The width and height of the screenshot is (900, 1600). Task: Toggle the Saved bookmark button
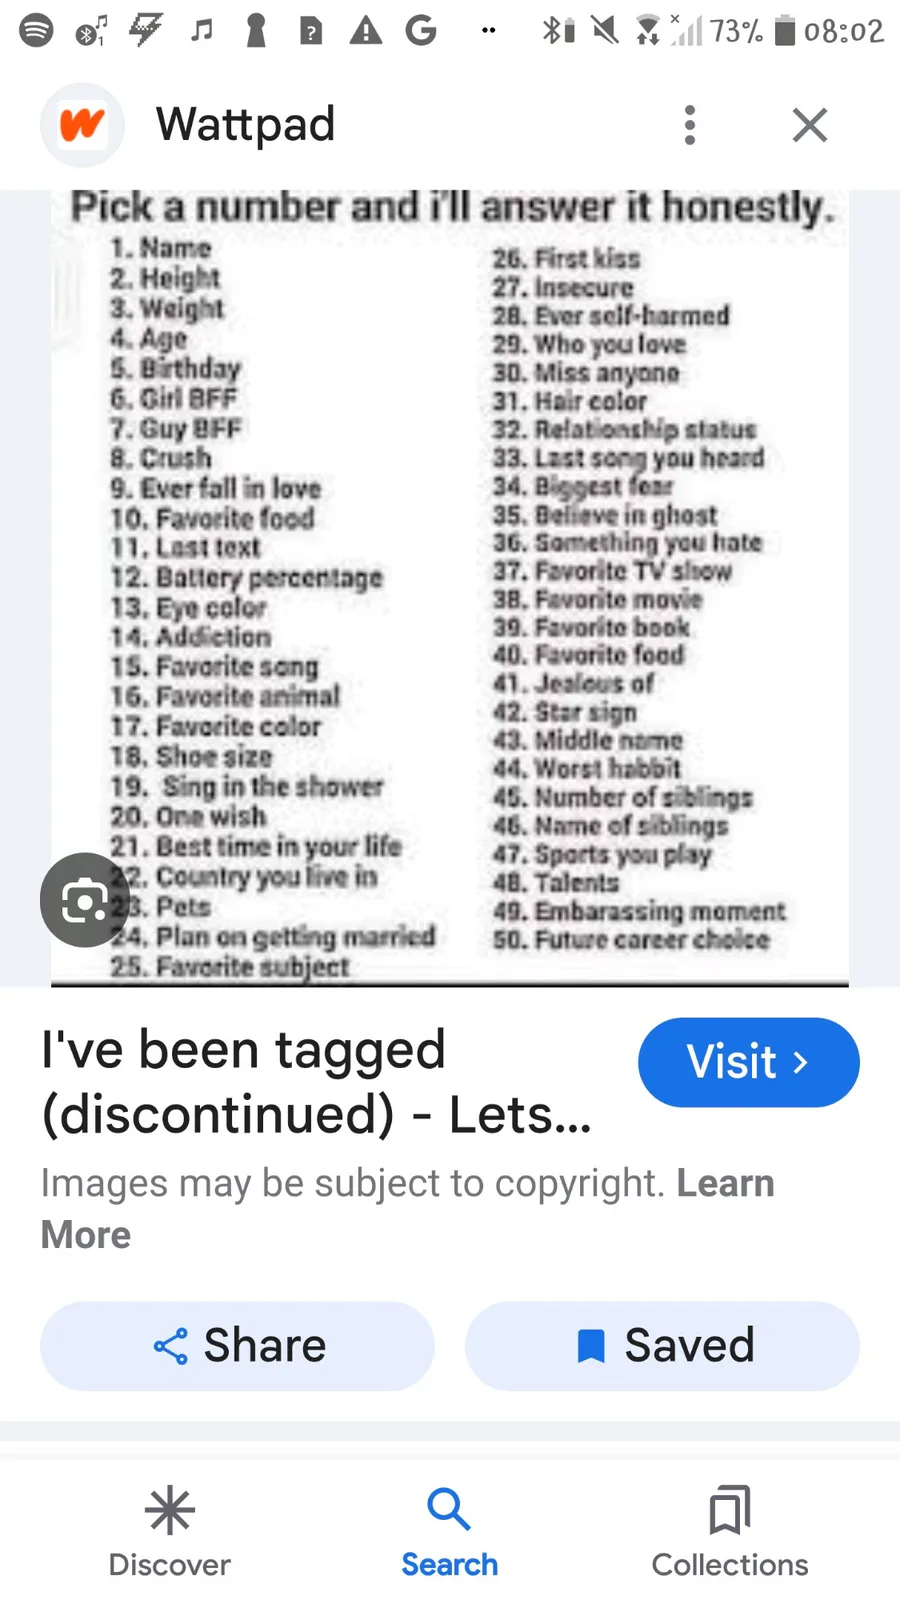pyautogui.click(x=662, y=1346)
